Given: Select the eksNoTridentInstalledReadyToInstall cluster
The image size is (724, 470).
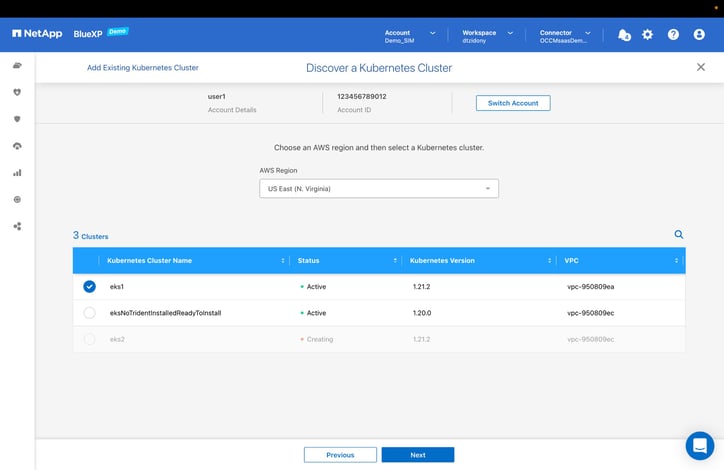Looking at the screenshot, I should (x=90, y=313).
